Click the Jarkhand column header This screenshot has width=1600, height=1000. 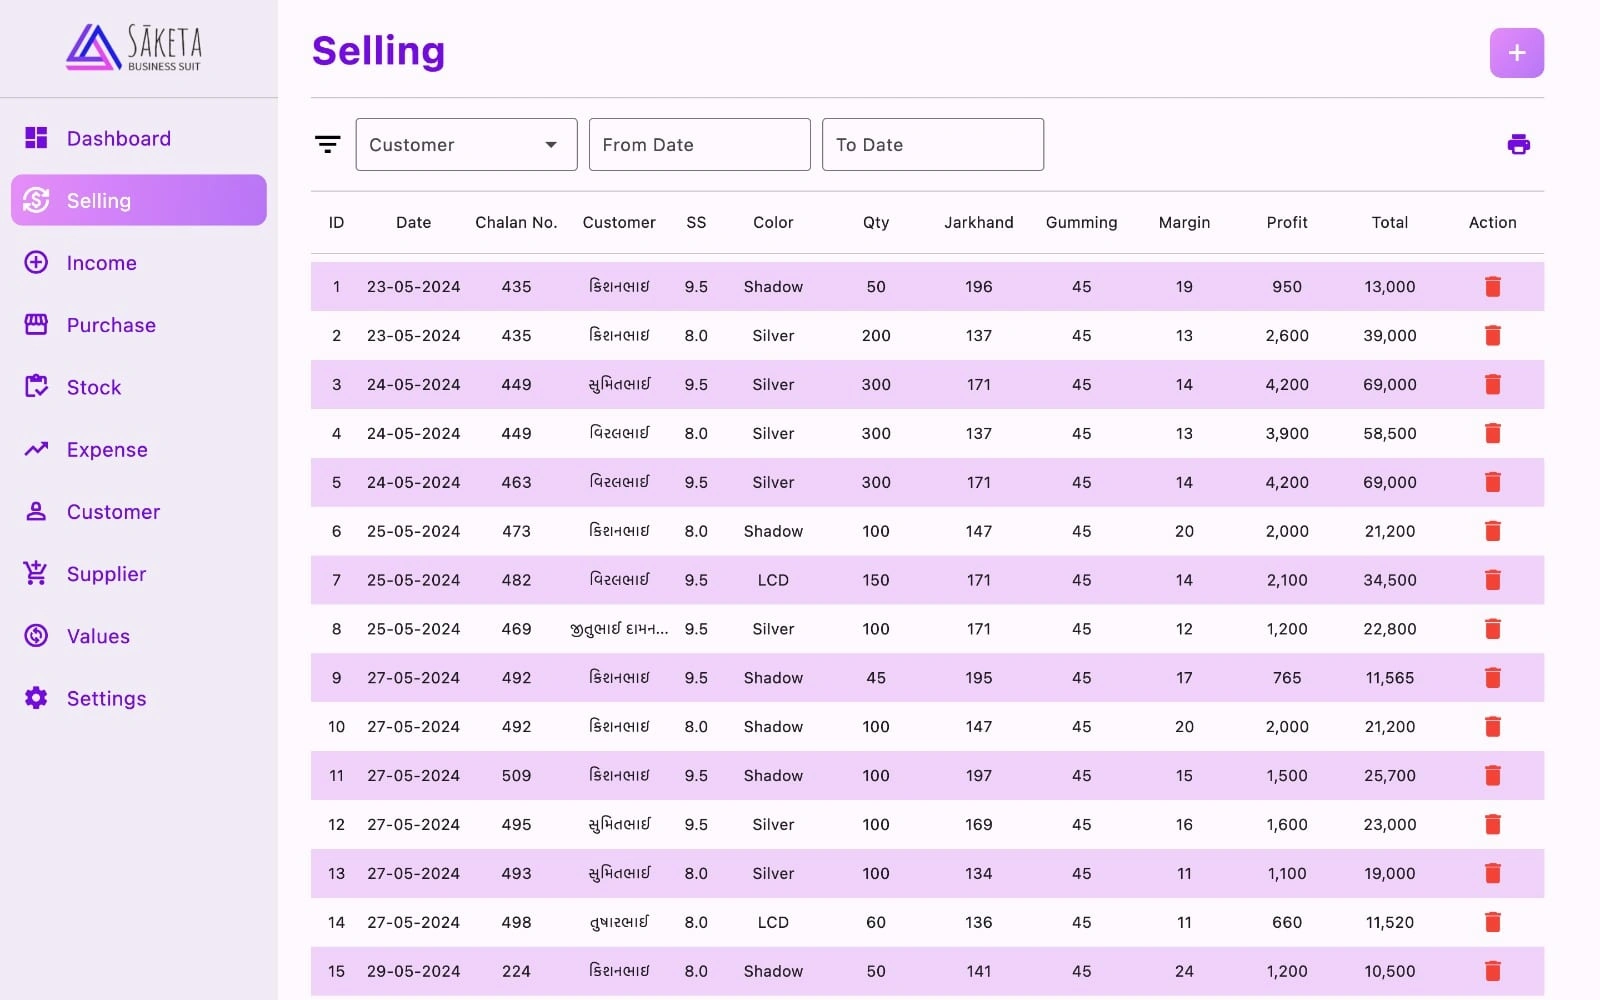[x=978, y=222]
